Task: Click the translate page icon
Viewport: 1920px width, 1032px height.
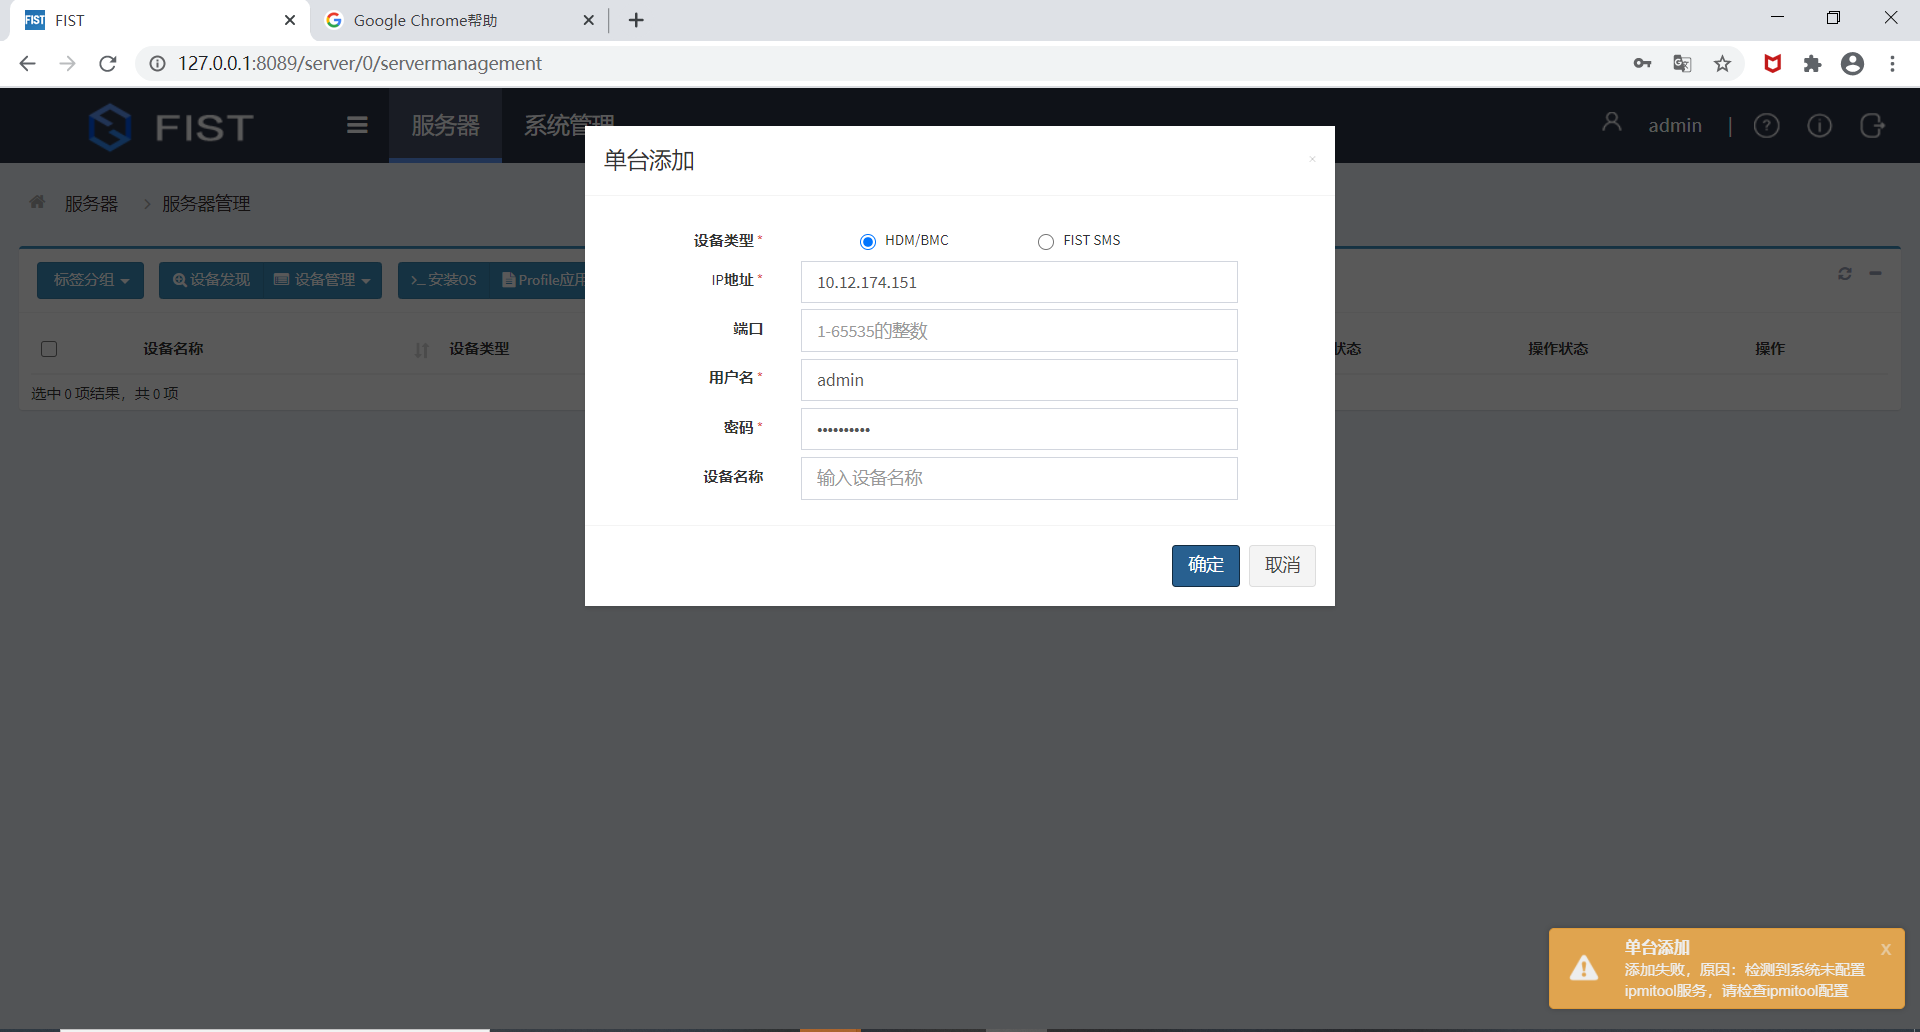Action: pyautogui.click(x=1682, y=64)
